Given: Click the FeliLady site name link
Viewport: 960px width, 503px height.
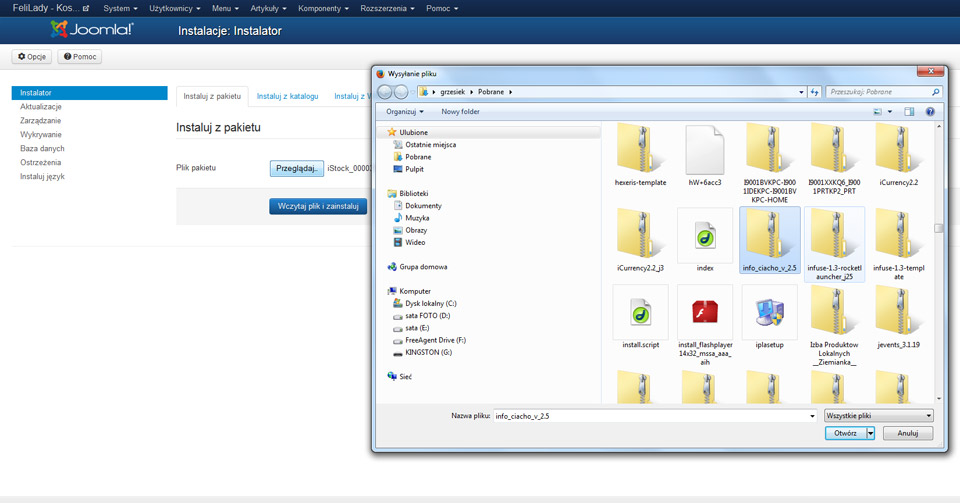Looking at the screenshot, I should click(x=51, y=8).
